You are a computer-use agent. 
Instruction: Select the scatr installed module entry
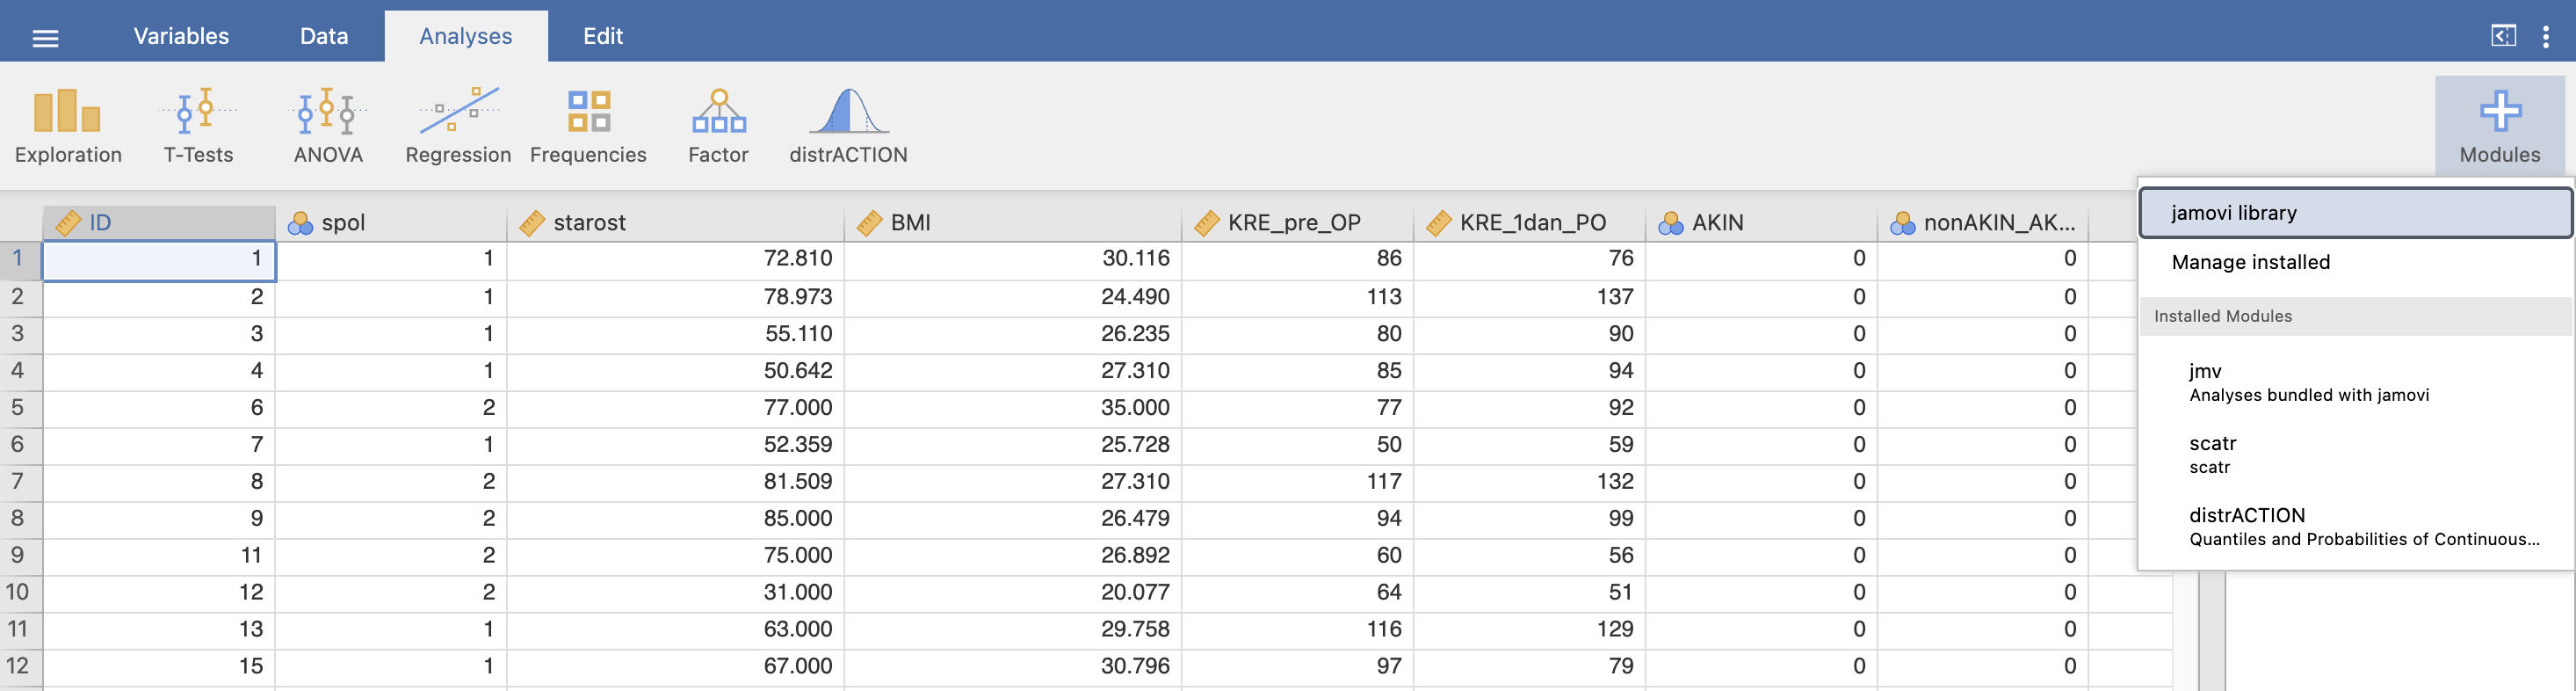[x=2356, y=455]
